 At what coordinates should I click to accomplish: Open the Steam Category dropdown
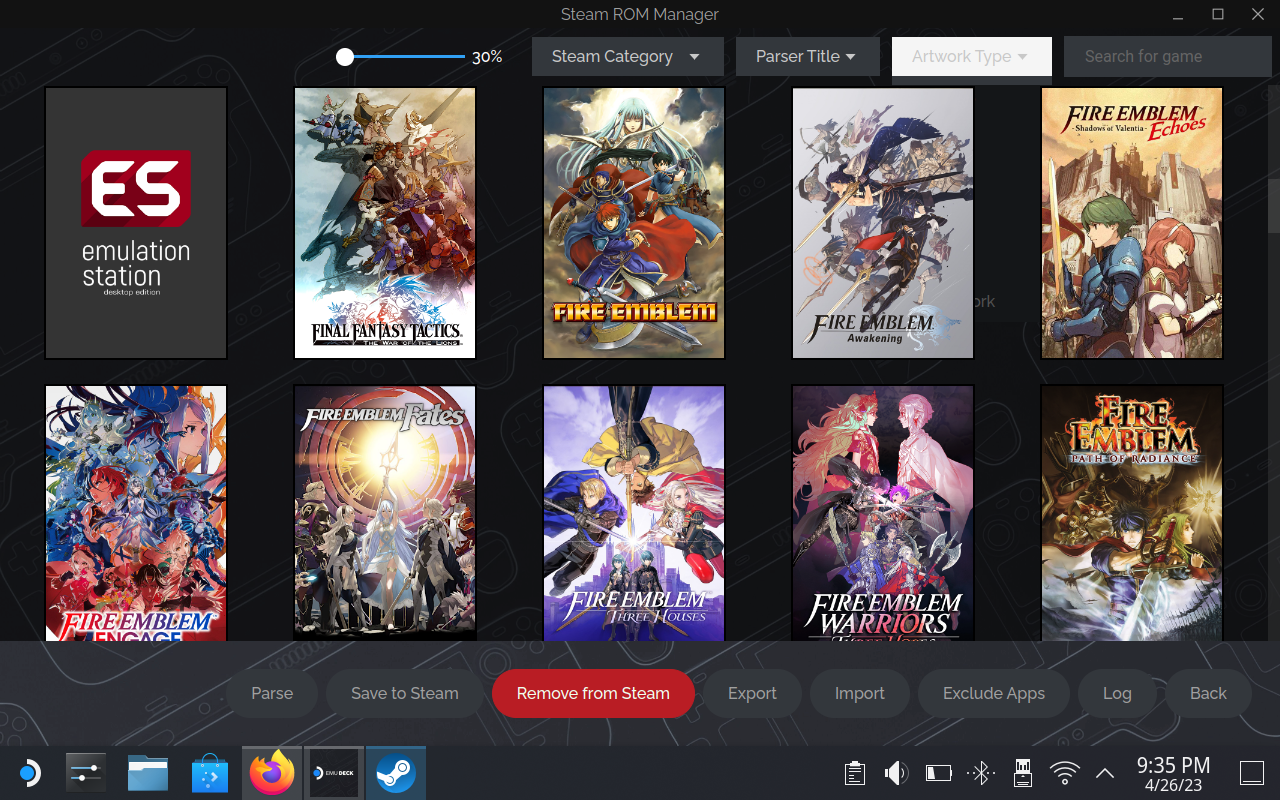pyautogui.click(x=627, y=56)
